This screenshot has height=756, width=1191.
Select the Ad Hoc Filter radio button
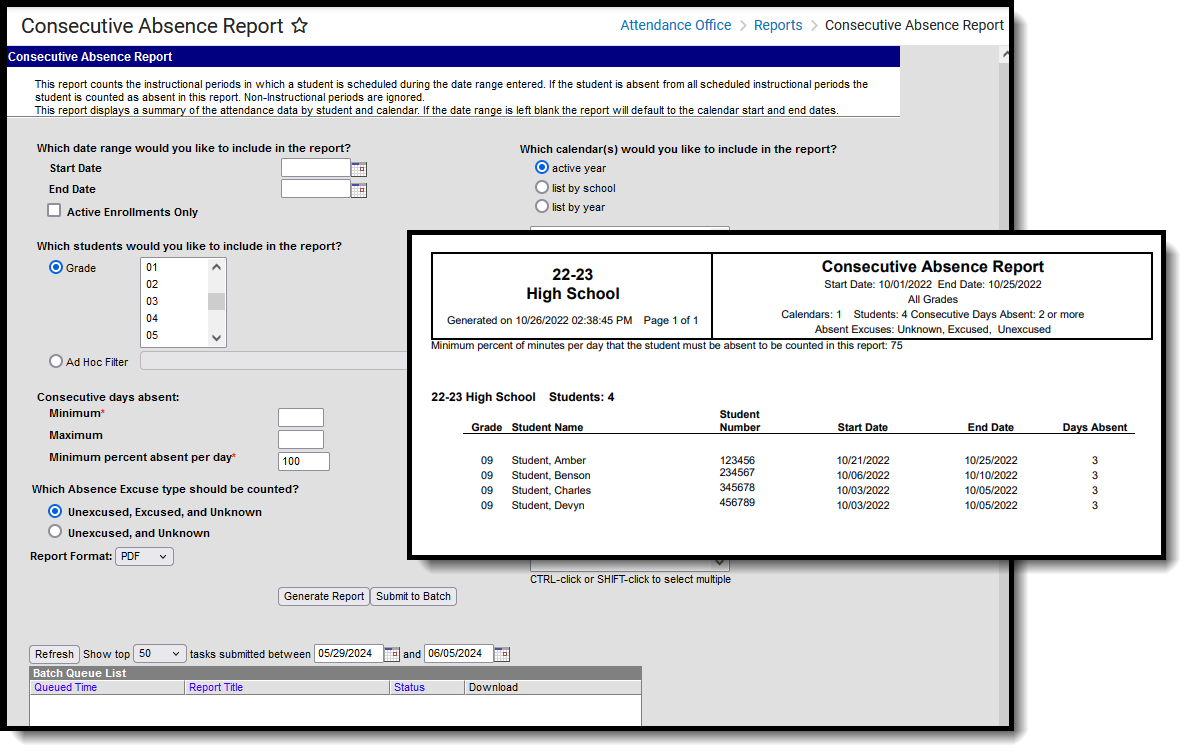point(56,361)
